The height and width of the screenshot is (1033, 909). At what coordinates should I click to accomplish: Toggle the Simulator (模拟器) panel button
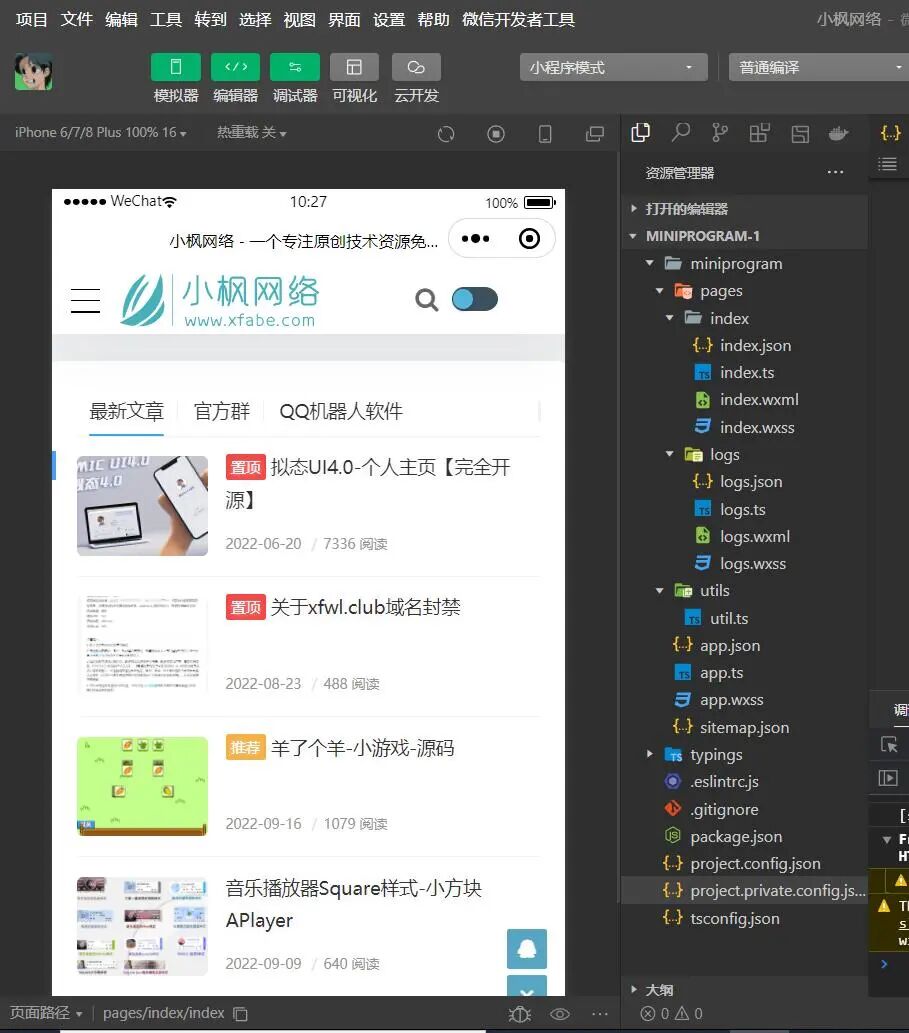click(x=175, y=67)
